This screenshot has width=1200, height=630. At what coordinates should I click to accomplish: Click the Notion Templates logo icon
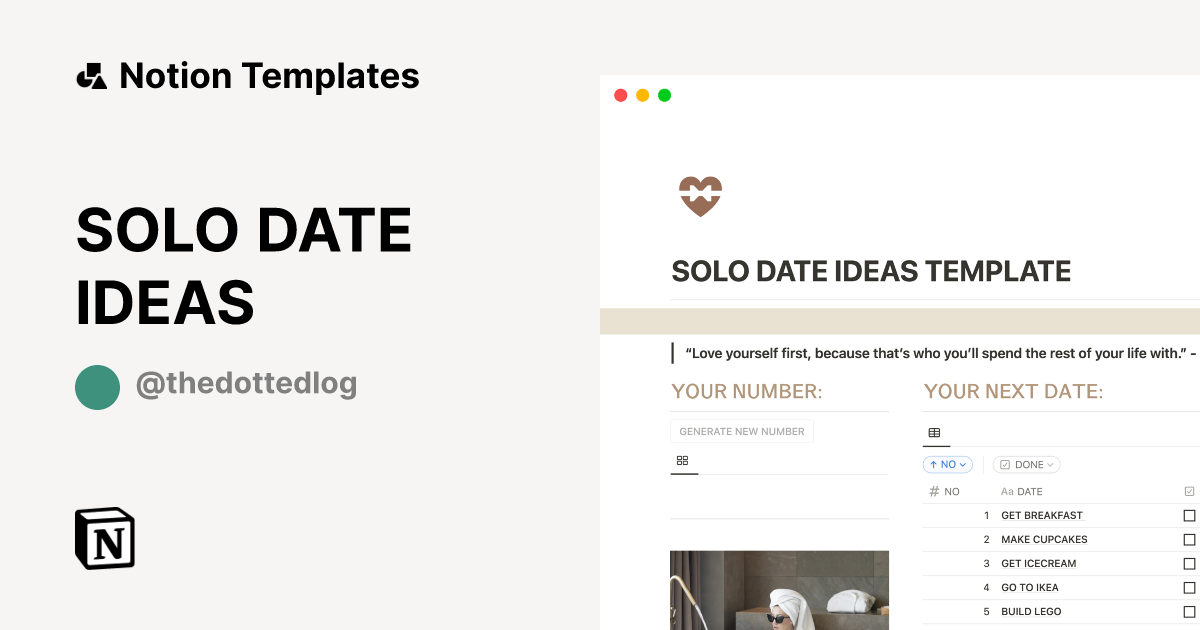click(x=91, y=75)
